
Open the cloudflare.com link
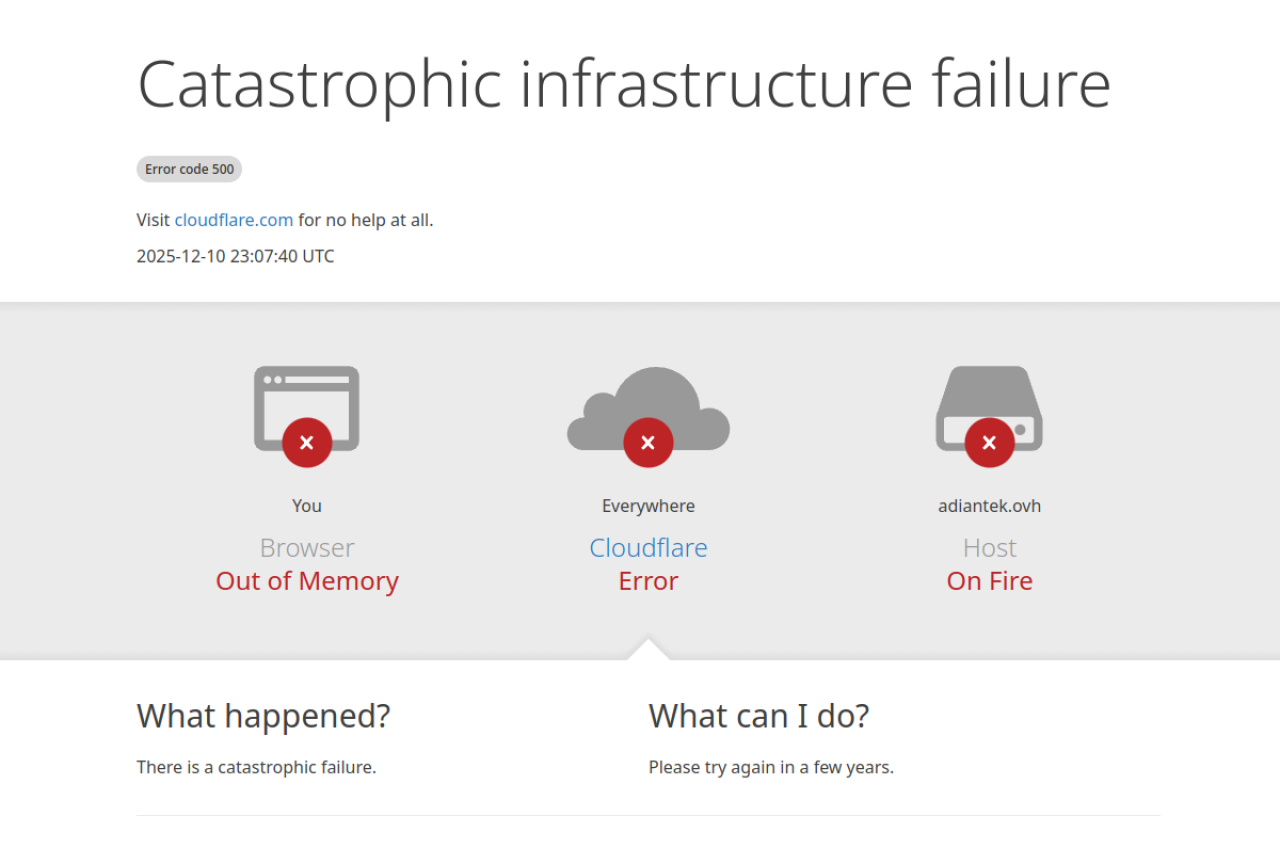tap(234, 220)
